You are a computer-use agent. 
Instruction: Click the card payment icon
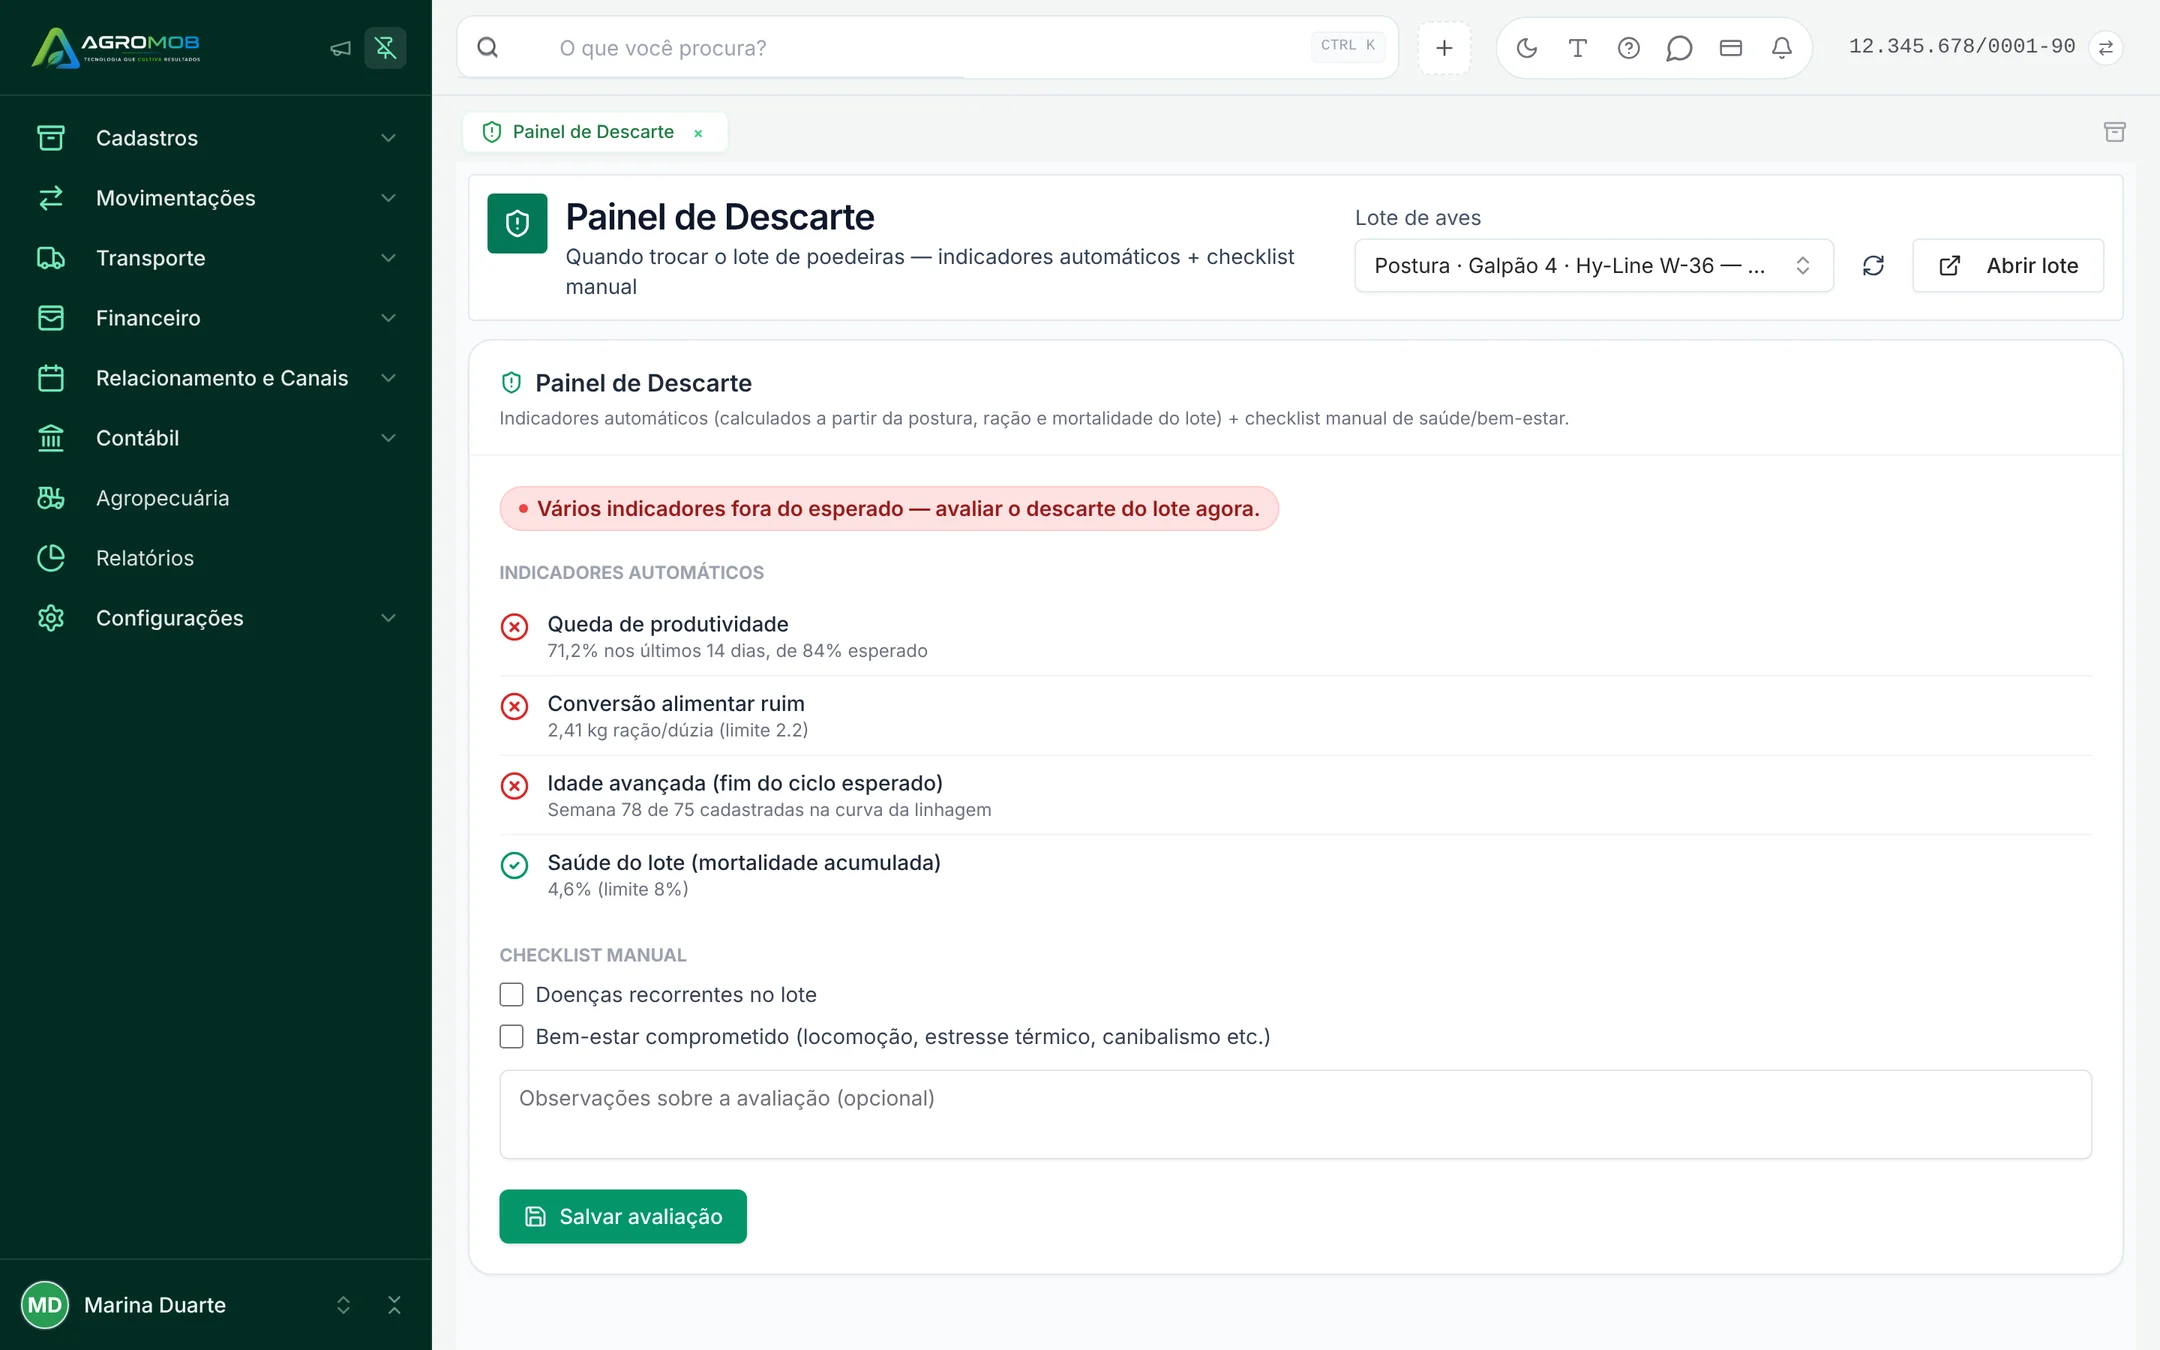1730,48
